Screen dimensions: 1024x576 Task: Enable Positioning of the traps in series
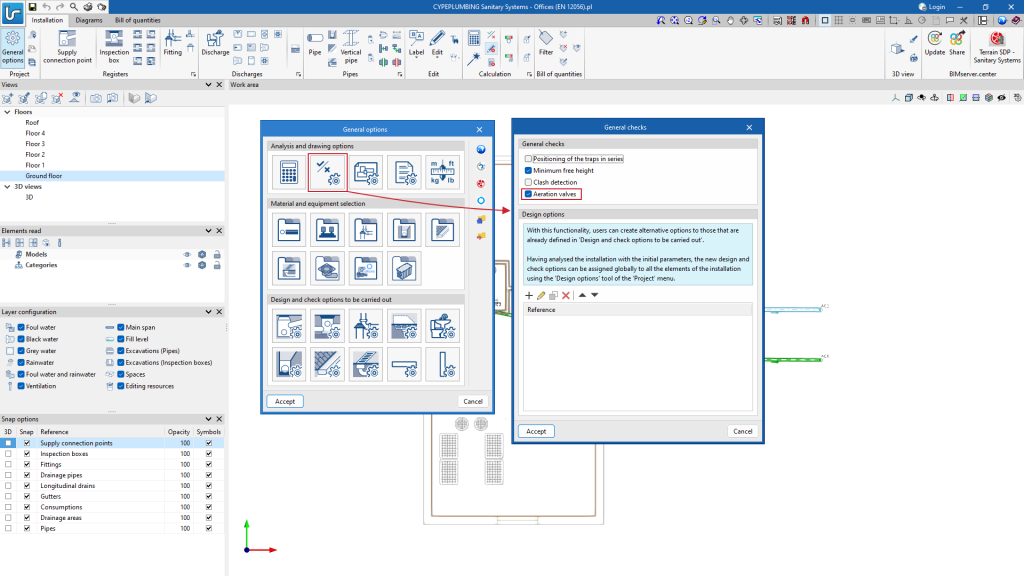(x=528, y=159)
